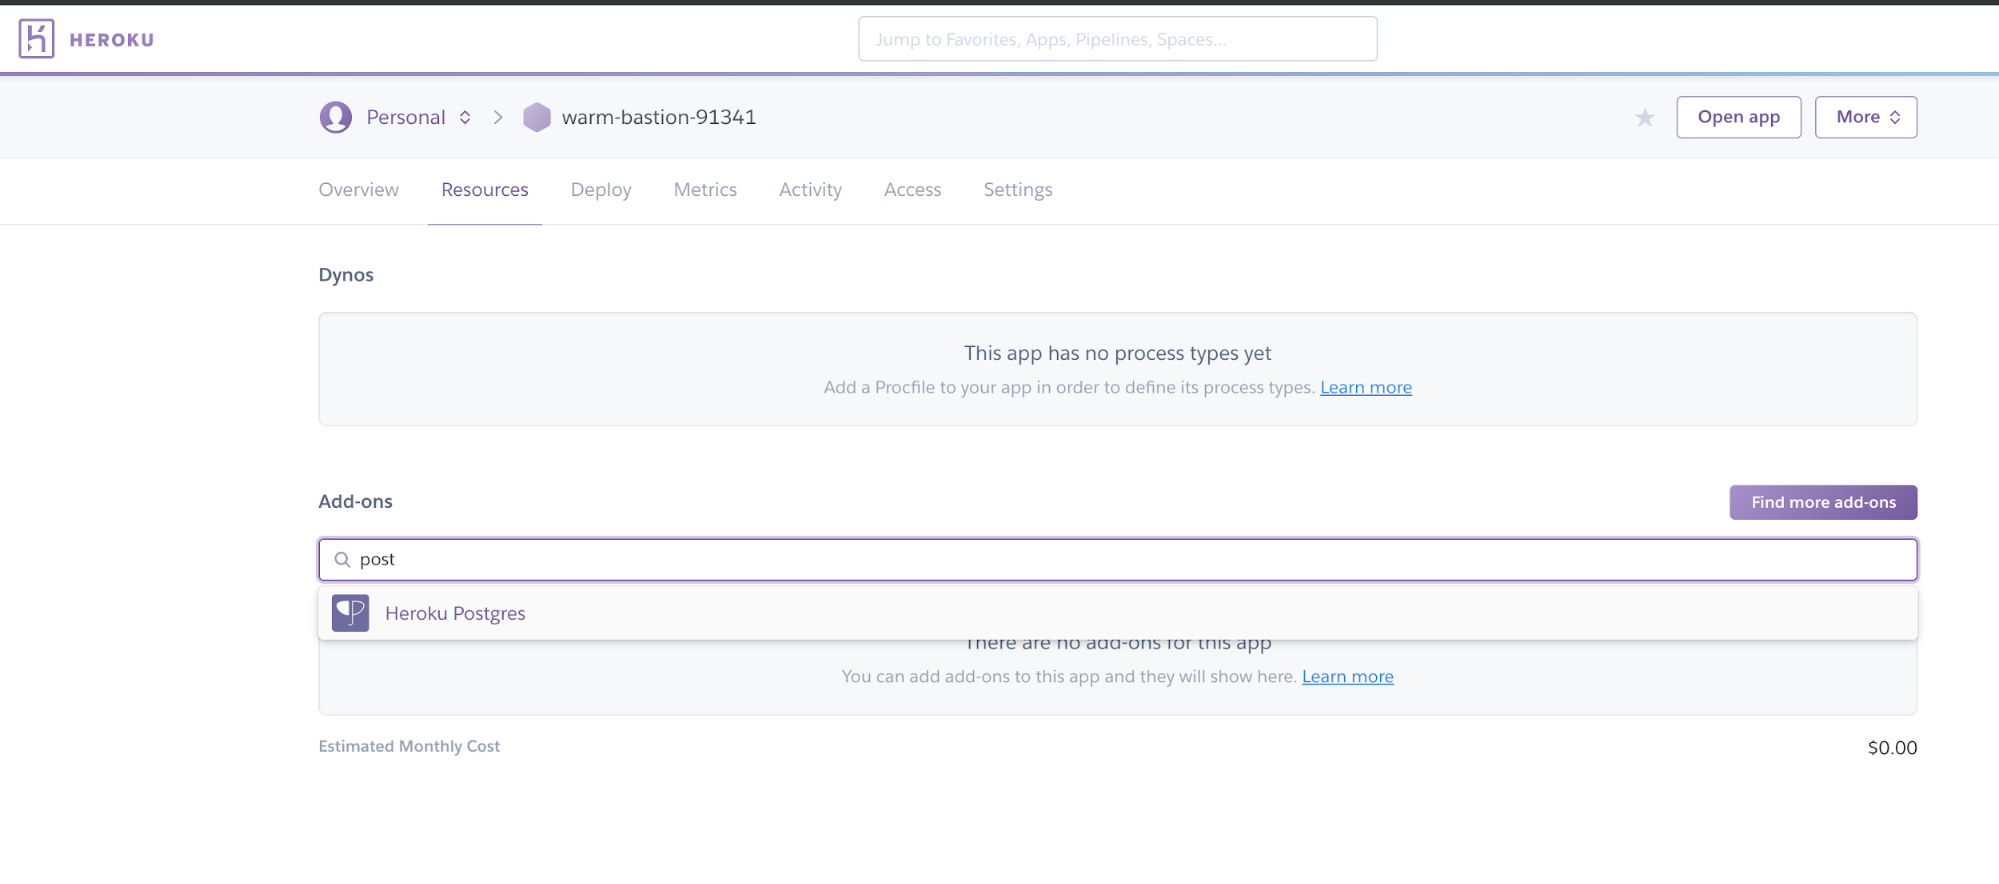
Task: Open the More dropdown menu
Action: tap(1865, 117)
